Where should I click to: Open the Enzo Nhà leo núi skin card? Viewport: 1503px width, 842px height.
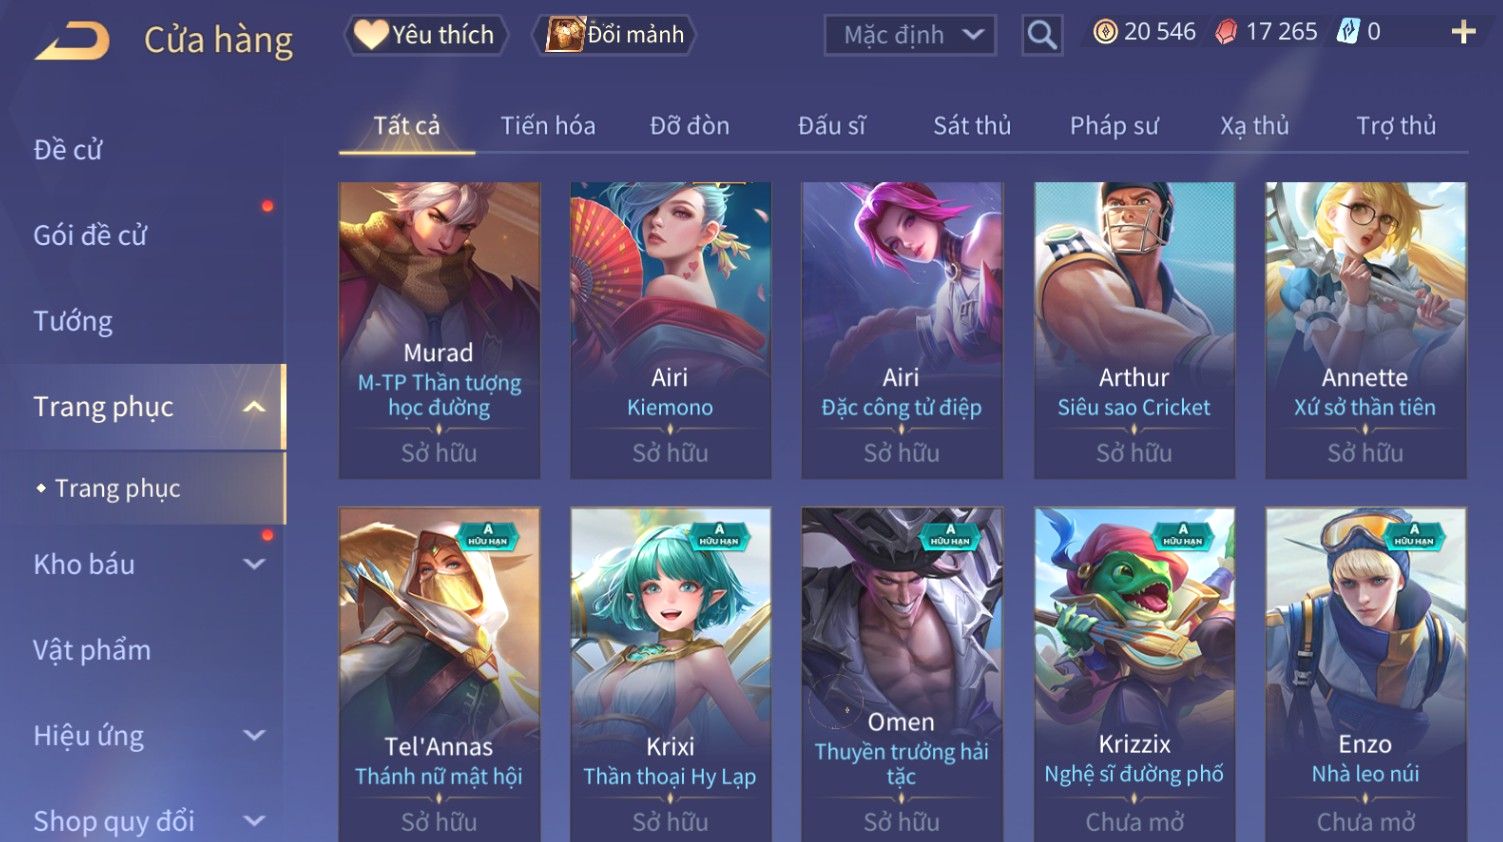pos(1366,674)
